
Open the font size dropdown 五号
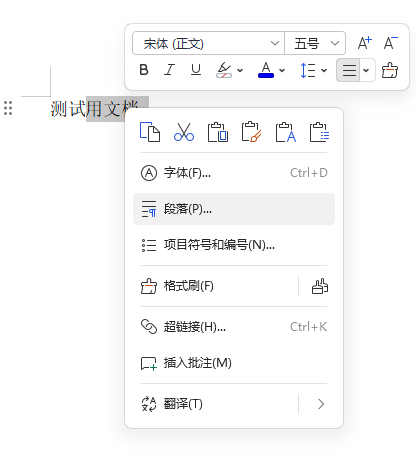(315, 43)
